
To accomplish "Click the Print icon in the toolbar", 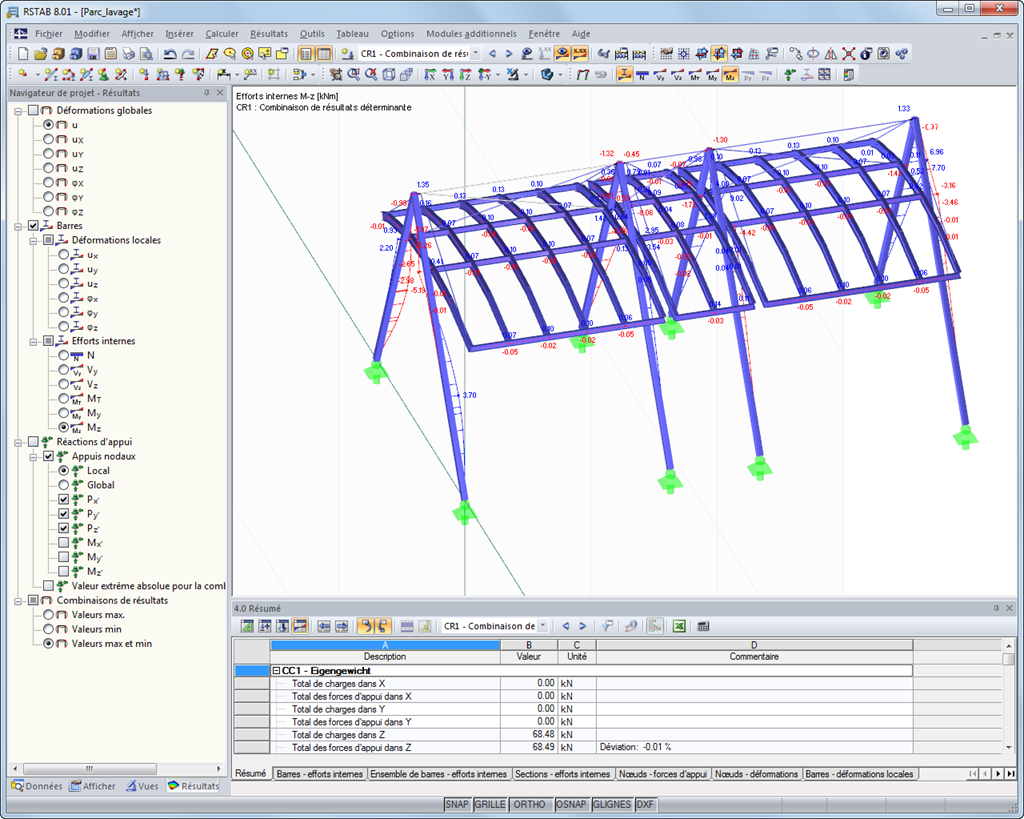I will pos(127,54).
